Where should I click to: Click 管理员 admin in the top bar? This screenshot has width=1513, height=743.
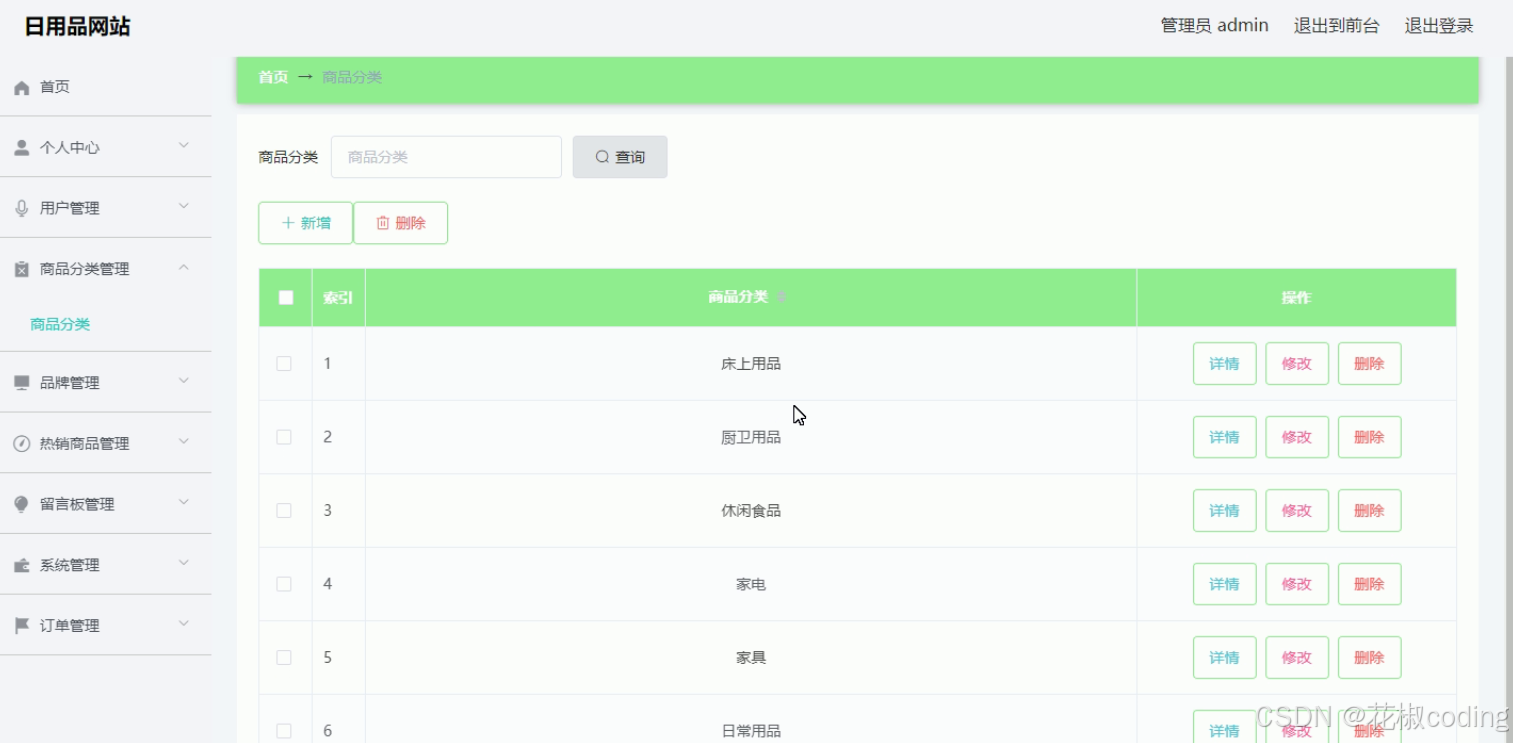(x=1214, y=26)
